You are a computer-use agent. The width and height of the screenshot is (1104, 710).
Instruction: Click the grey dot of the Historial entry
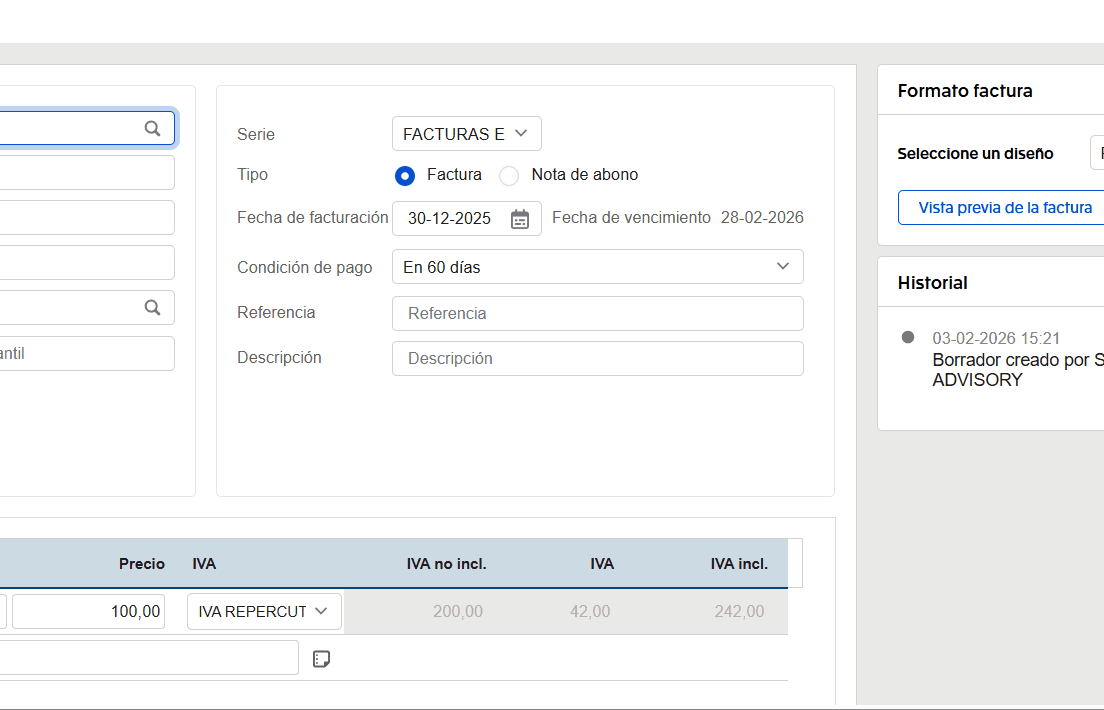click(x=908, y=338)
